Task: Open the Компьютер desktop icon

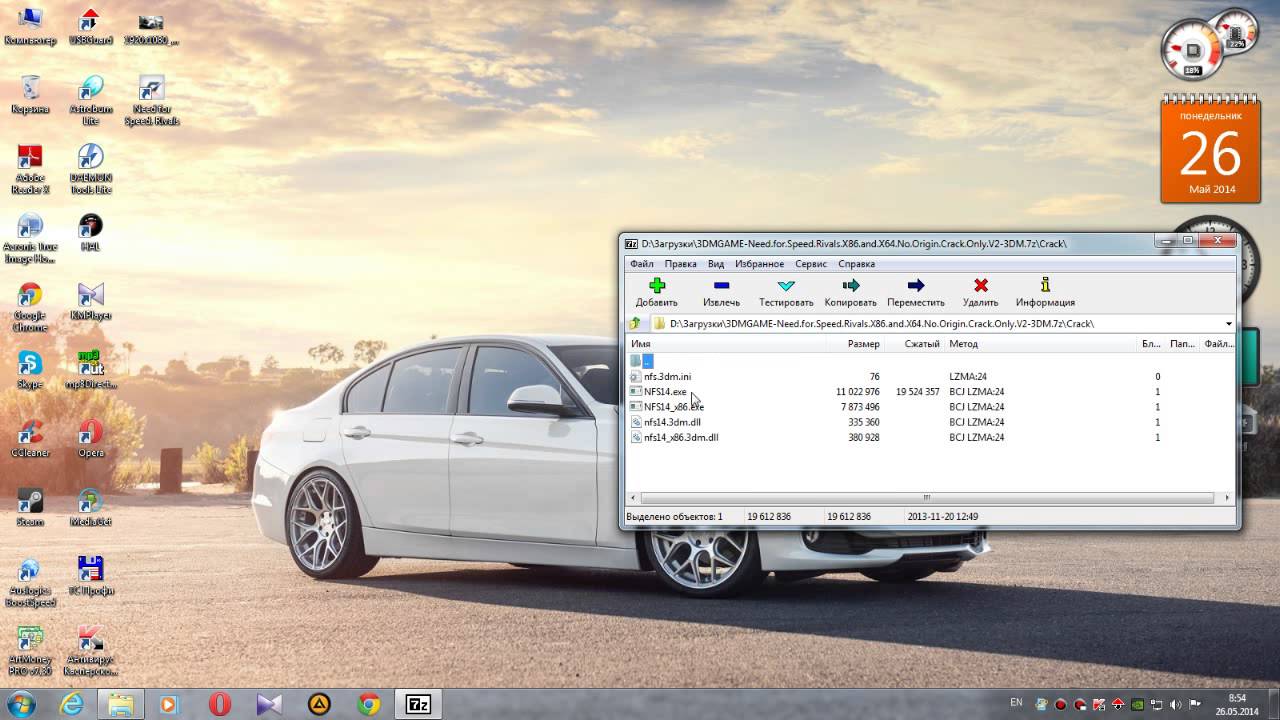Action: click(x=31, y=27)
